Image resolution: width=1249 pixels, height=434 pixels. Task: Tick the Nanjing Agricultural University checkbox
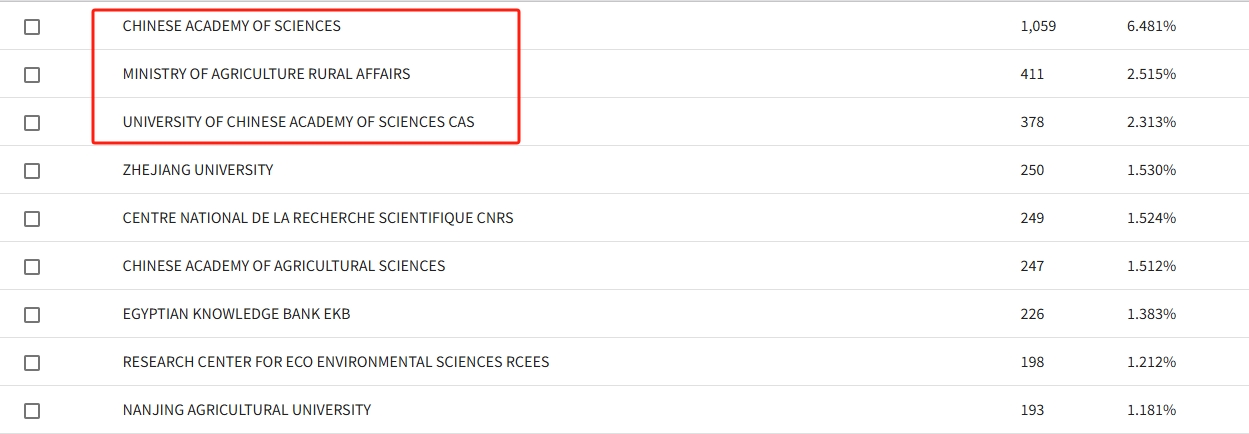point(32,411)
